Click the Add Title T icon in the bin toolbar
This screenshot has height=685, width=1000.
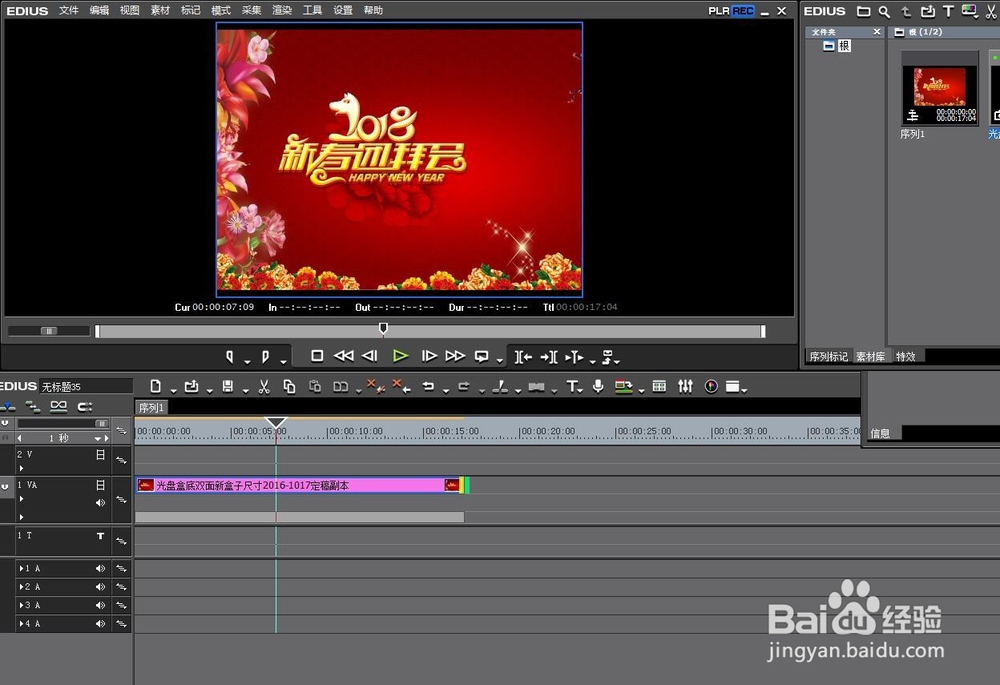click(x=948, y=11)
